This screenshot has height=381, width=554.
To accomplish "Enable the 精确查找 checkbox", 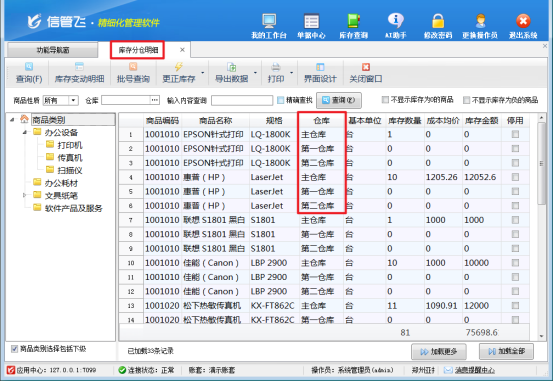I will click(281, 100).
